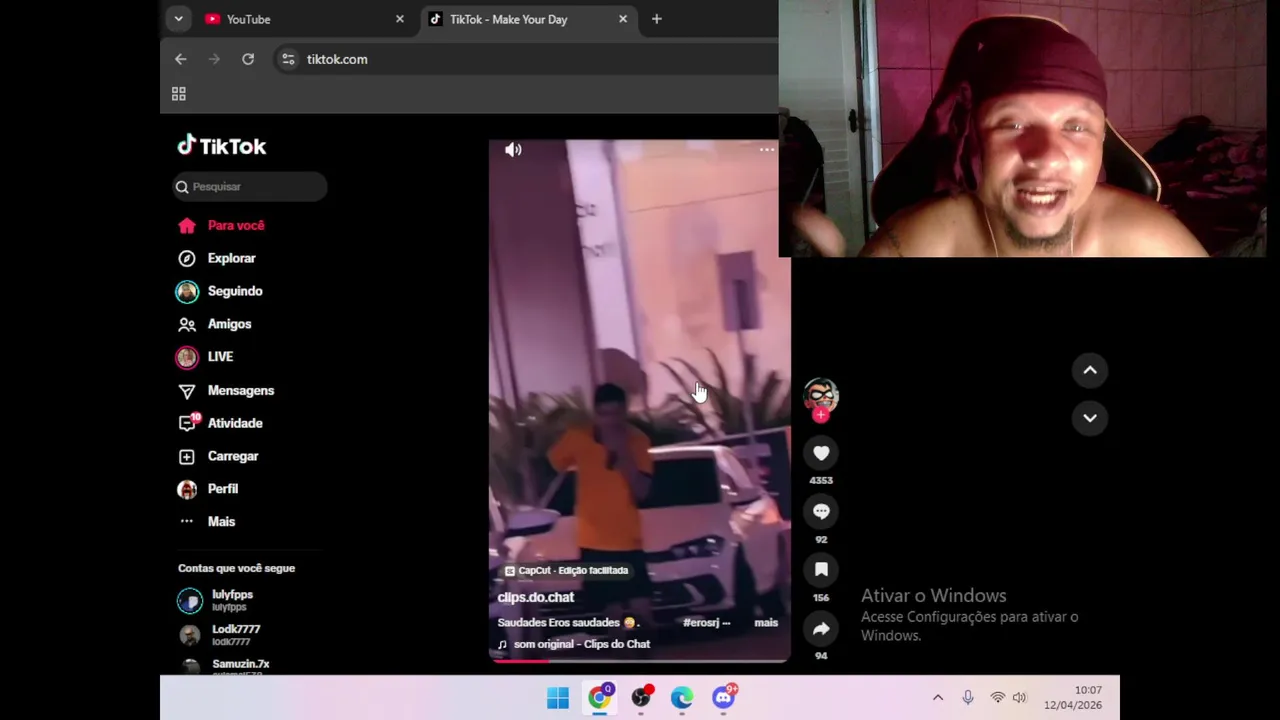The image size is (1280, 720).
Task: Reload the TikTok page
Action: click(248, 59)
